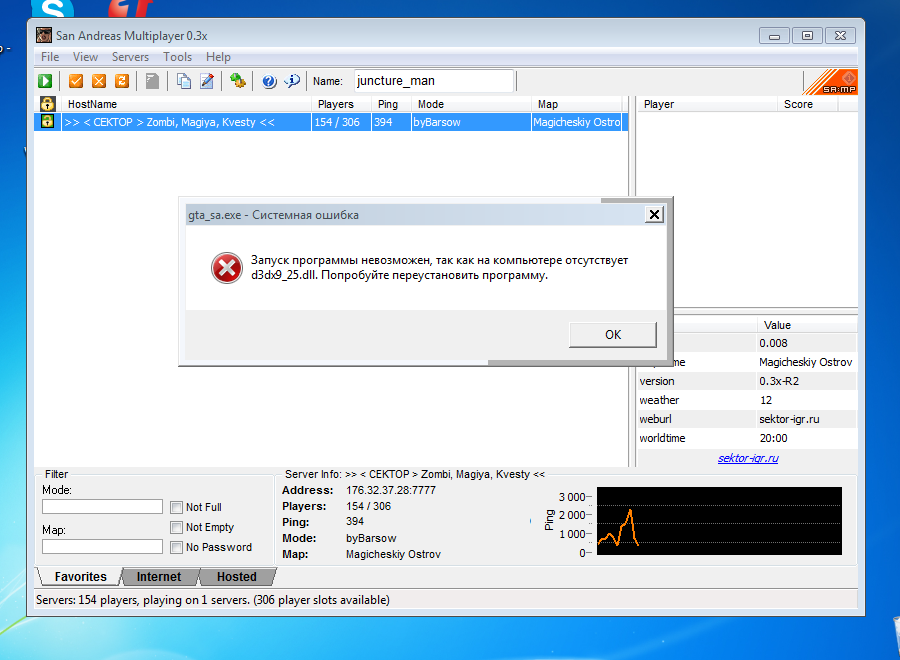The image size is (900, 660).
Task: Click the weather rule row
Action: pos(747,400)
